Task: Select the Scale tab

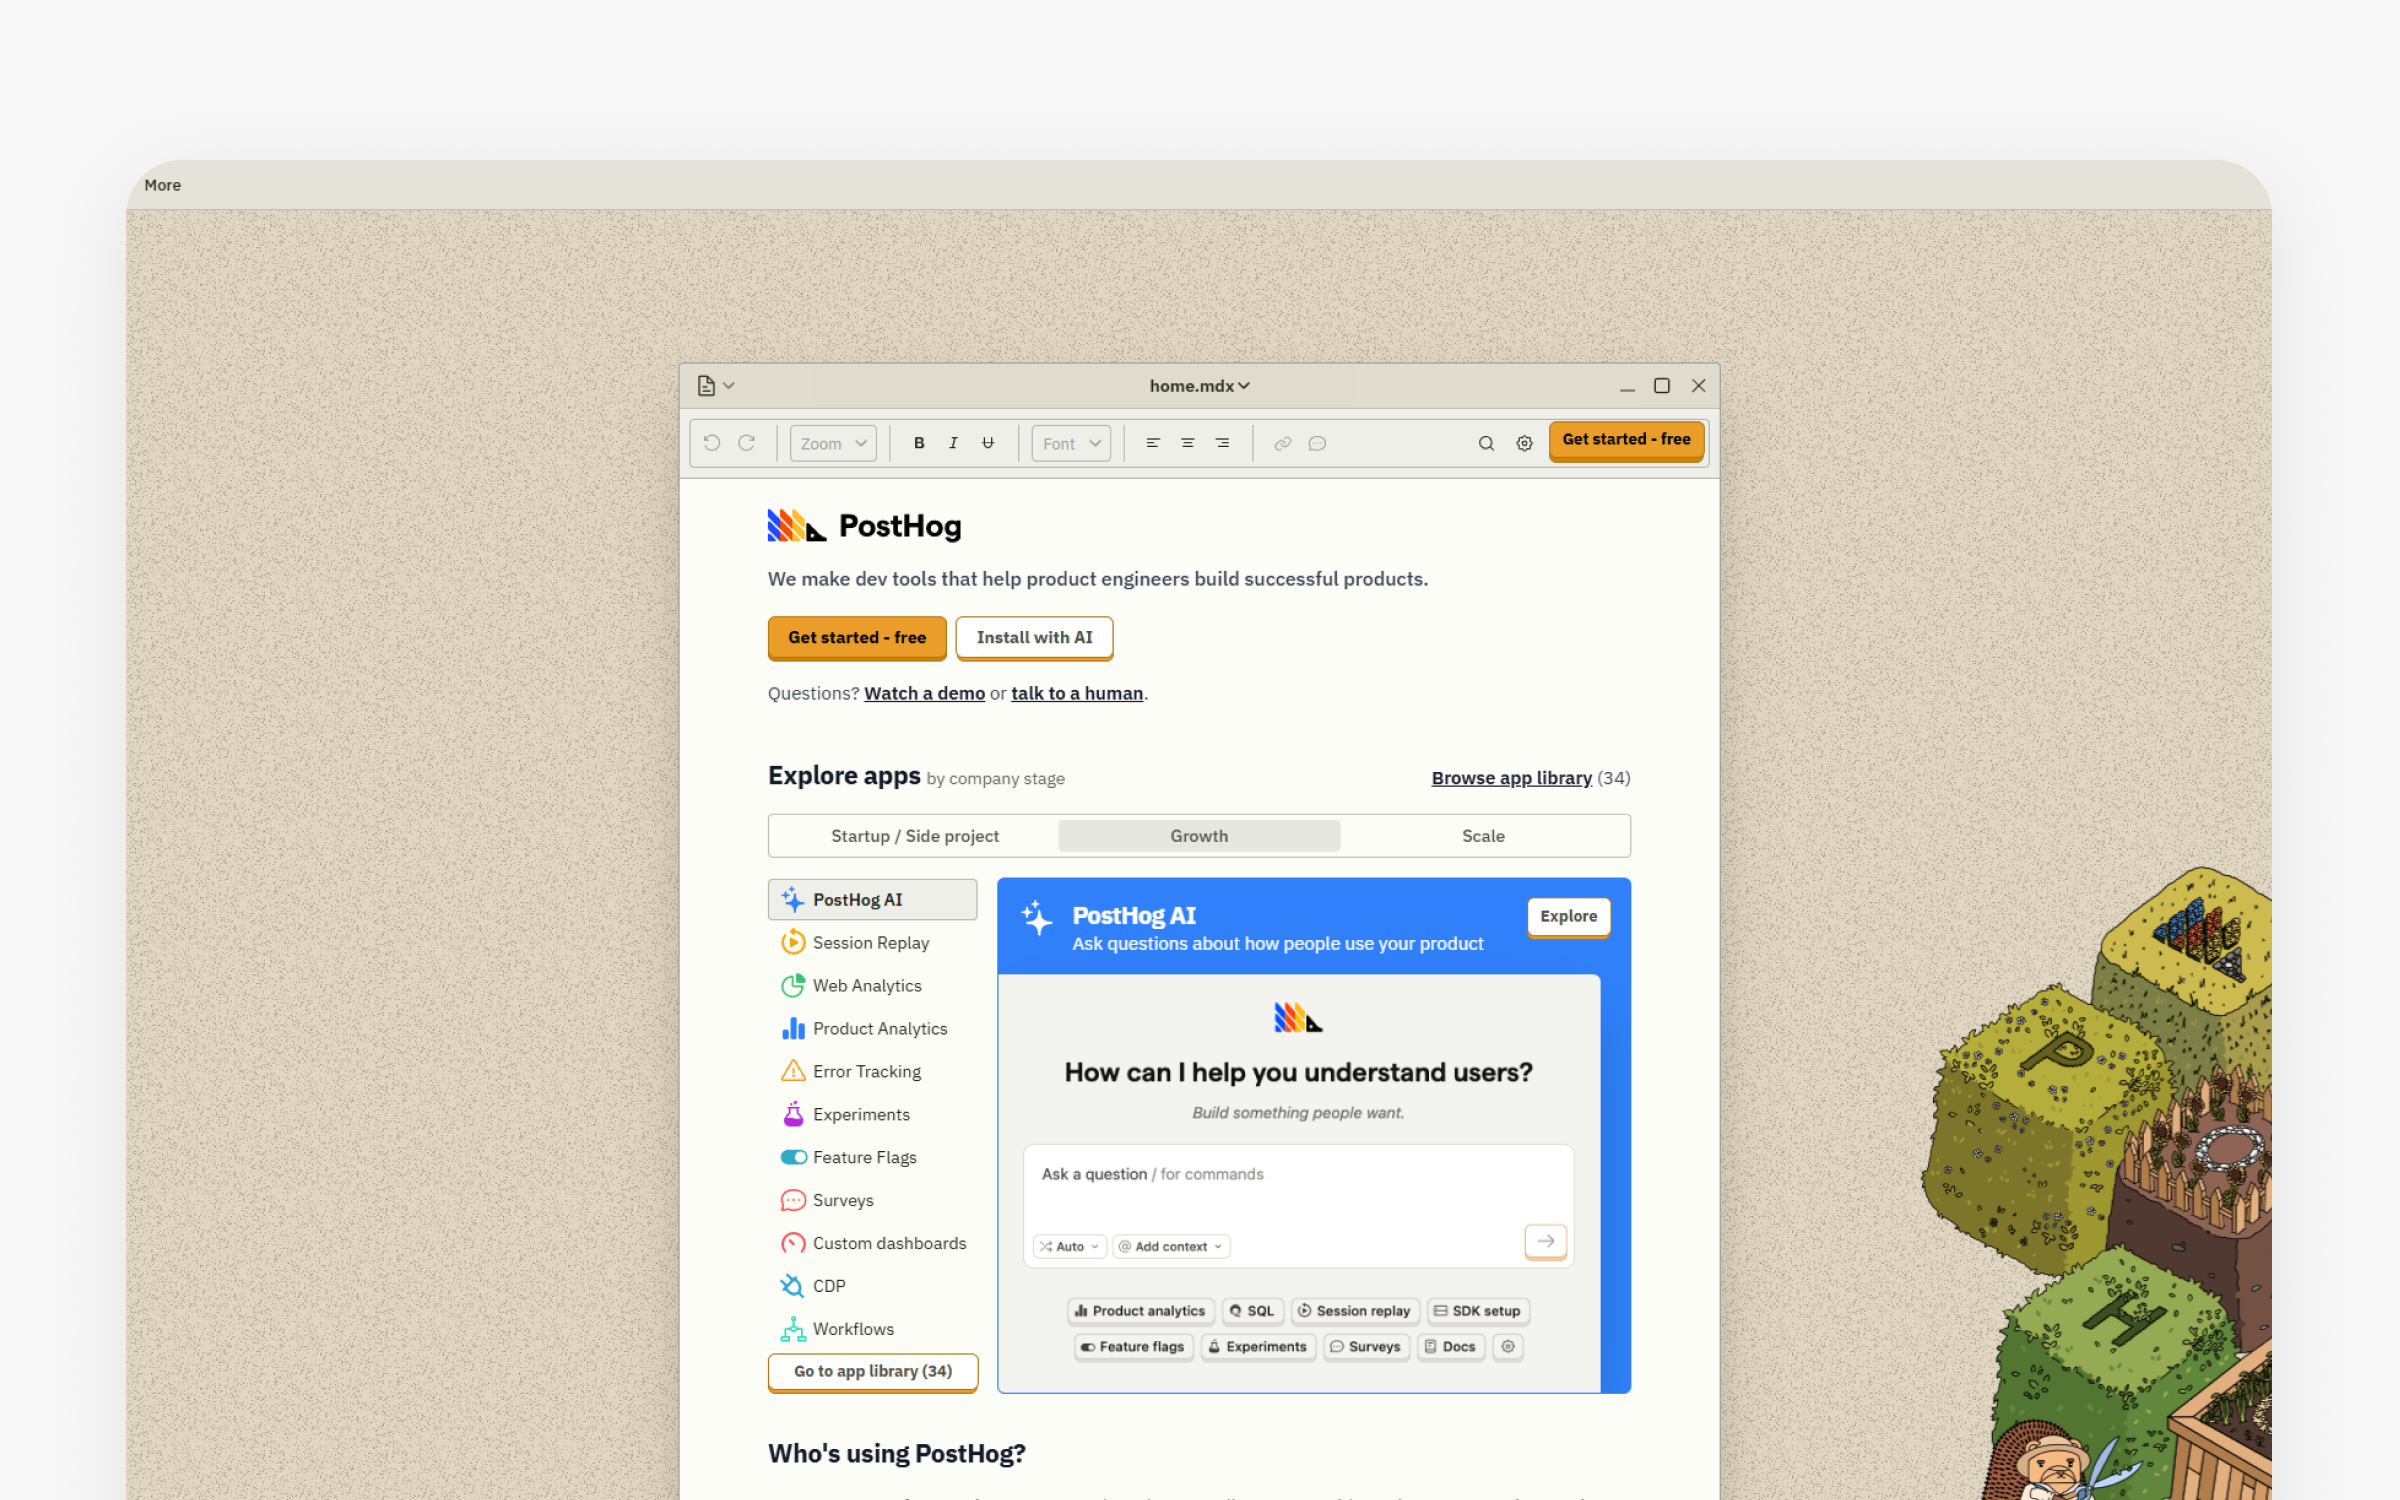Action: [1482, 836]
